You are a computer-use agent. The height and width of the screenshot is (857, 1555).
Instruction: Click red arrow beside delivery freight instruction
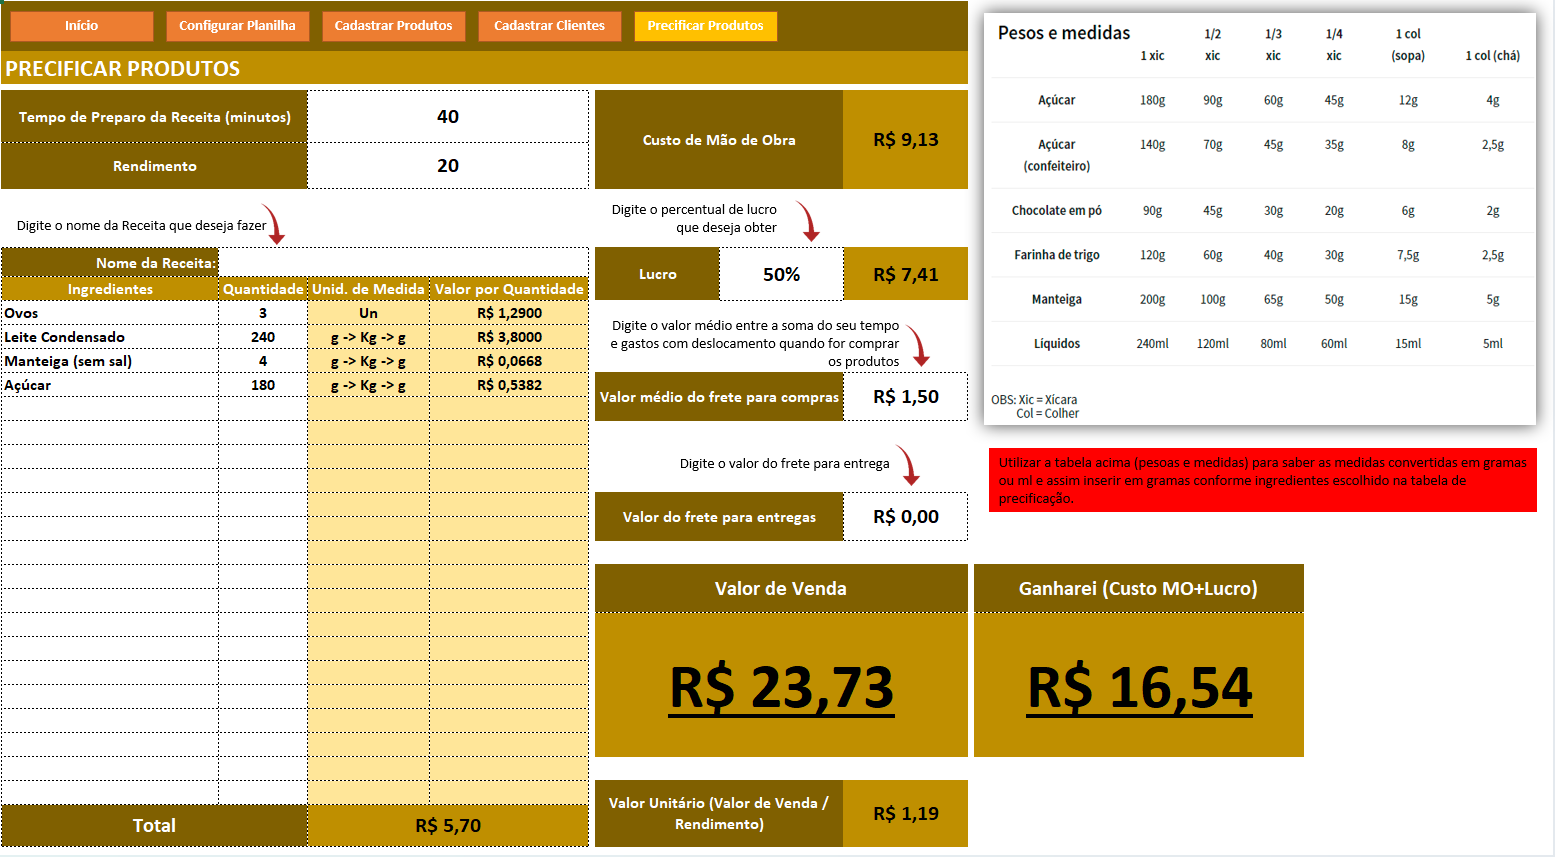click(x=907, y=465)
